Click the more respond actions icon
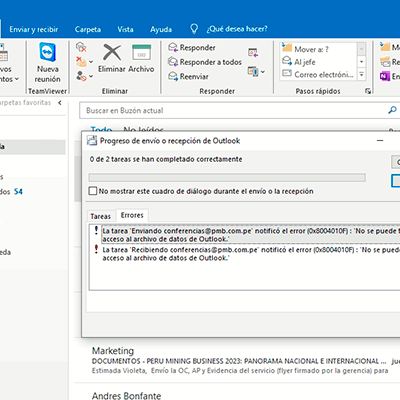 pos(252,71)
